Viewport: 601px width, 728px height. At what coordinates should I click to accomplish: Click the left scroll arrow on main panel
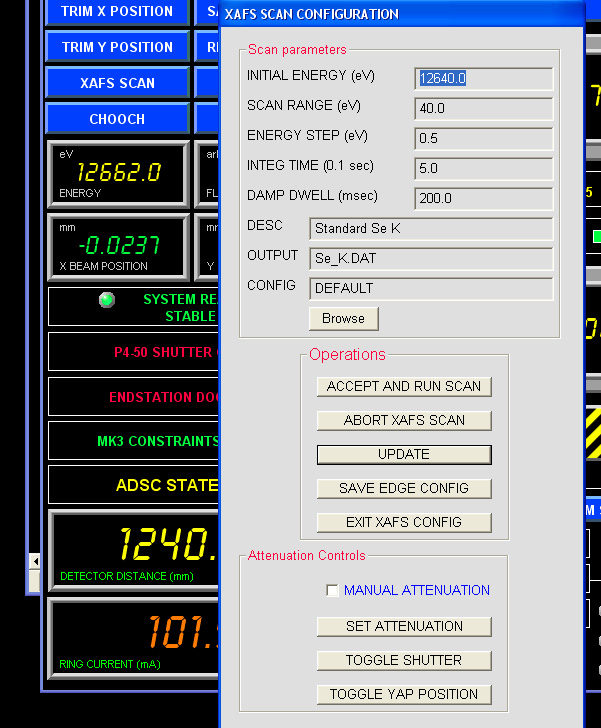[x=36, y=561]
